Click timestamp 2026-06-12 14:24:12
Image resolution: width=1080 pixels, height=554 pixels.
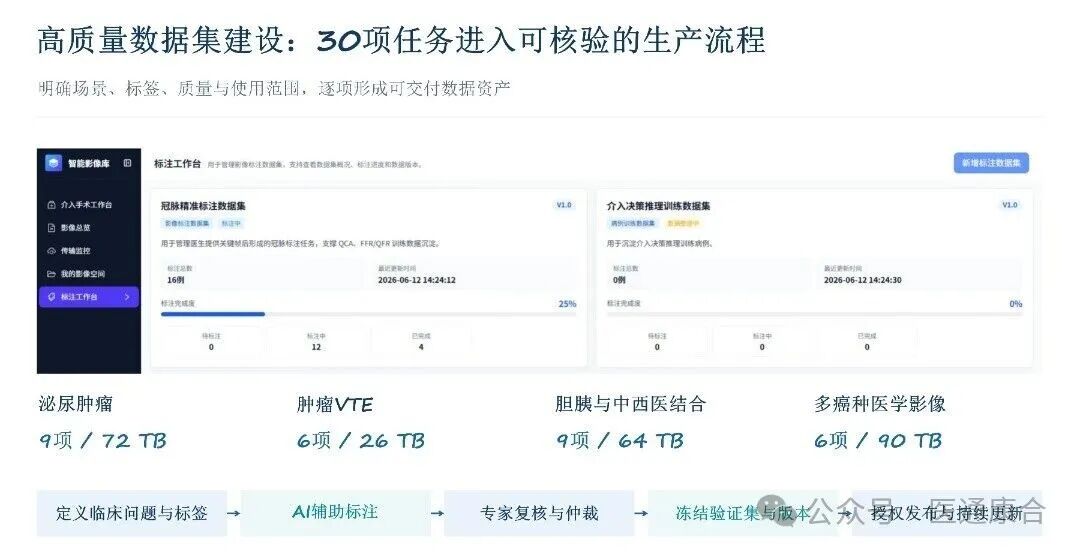pos(417,280)
